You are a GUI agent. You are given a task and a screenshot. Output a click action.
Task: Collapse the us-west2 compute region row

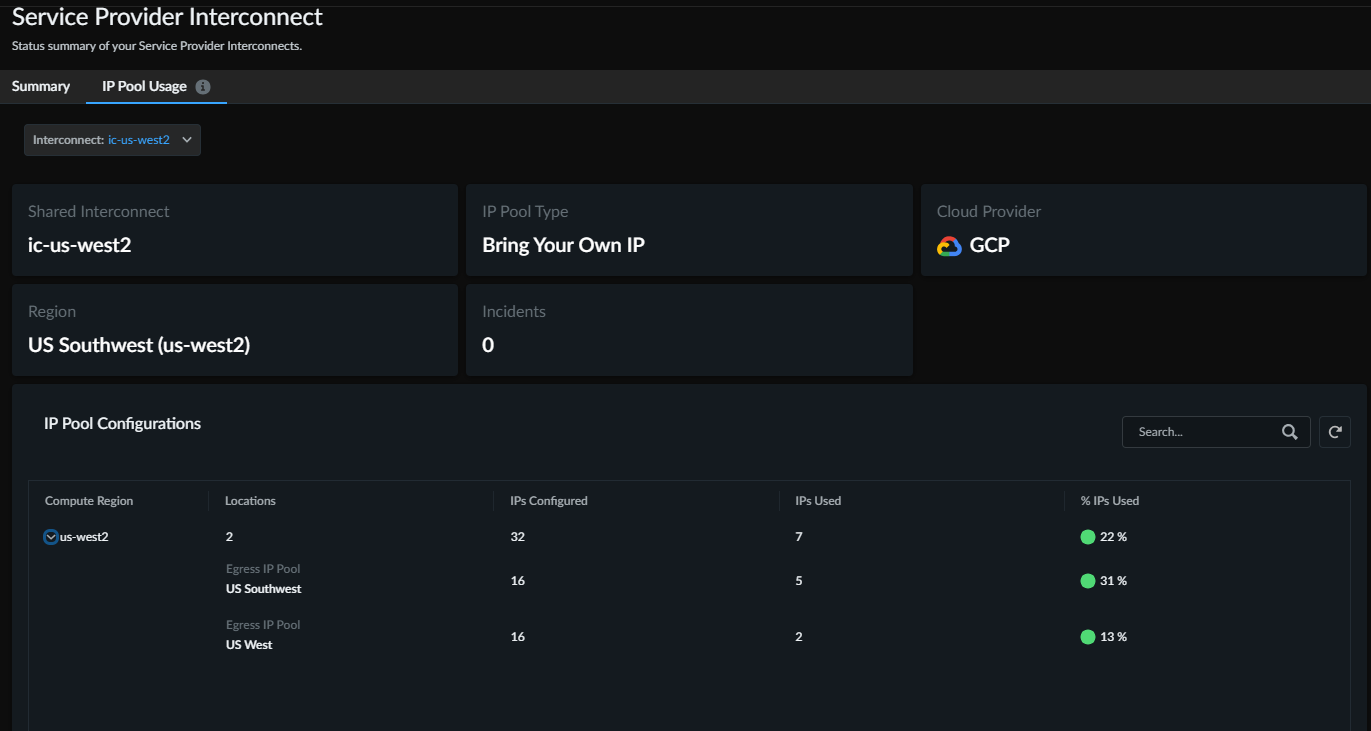(x=51, y=537)
